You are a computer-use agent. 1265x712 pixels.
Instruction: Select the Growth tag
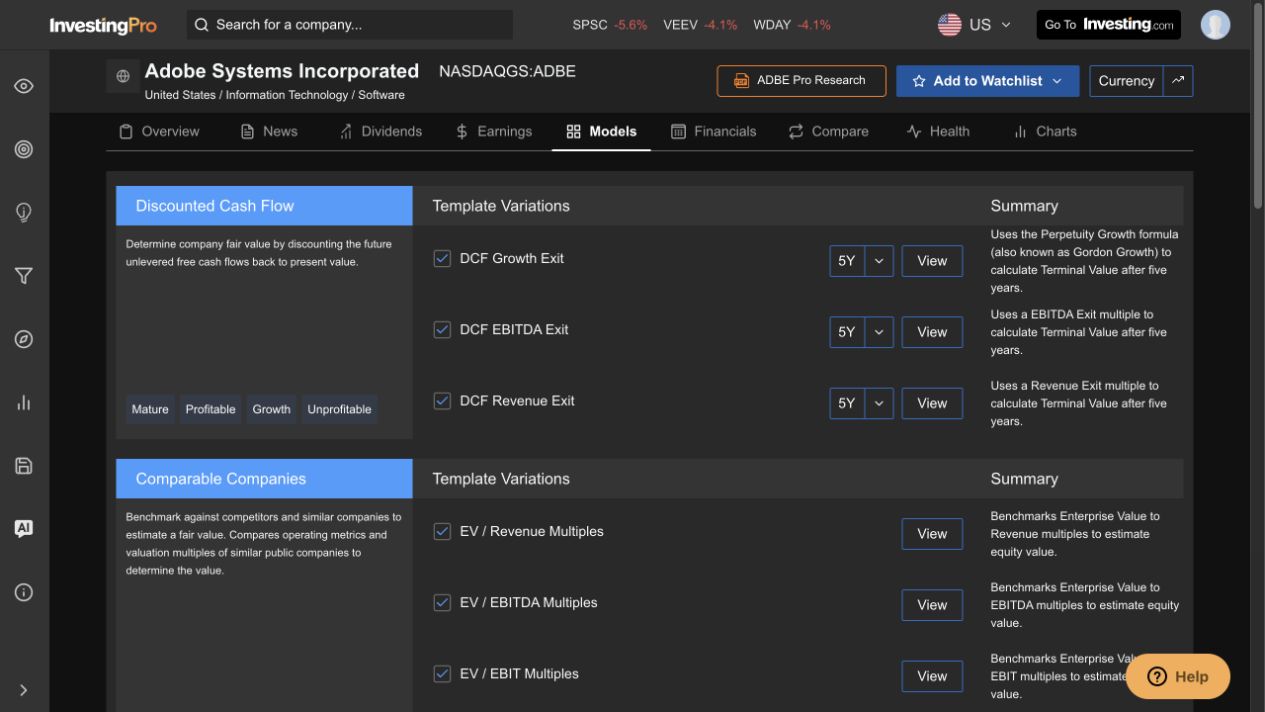(x=271, y=409)
